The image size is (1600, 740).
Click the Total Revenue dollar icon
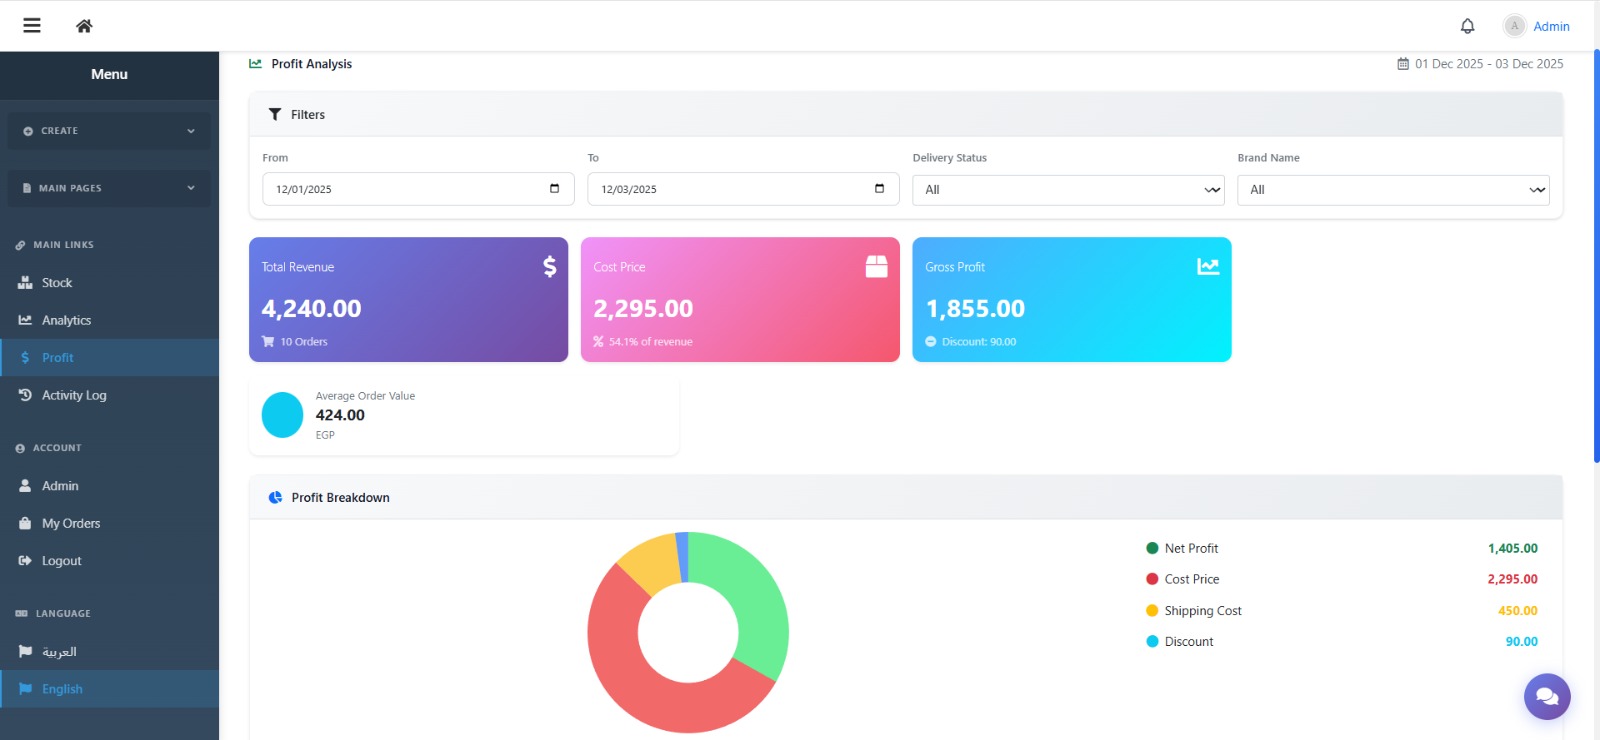click(549, 266)
